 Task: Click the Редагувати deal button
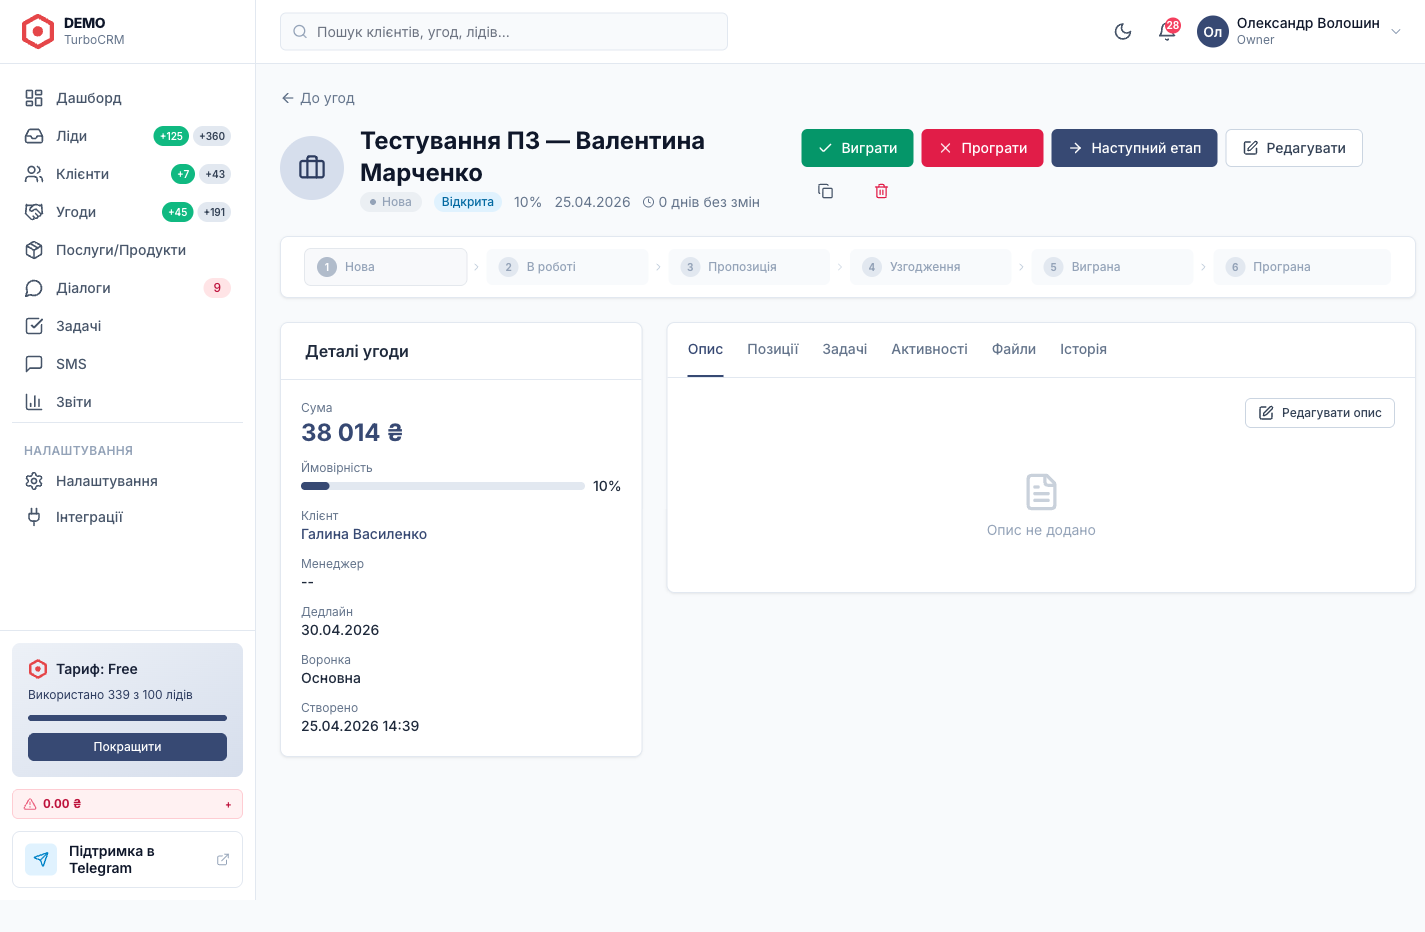coord(1294,148)
